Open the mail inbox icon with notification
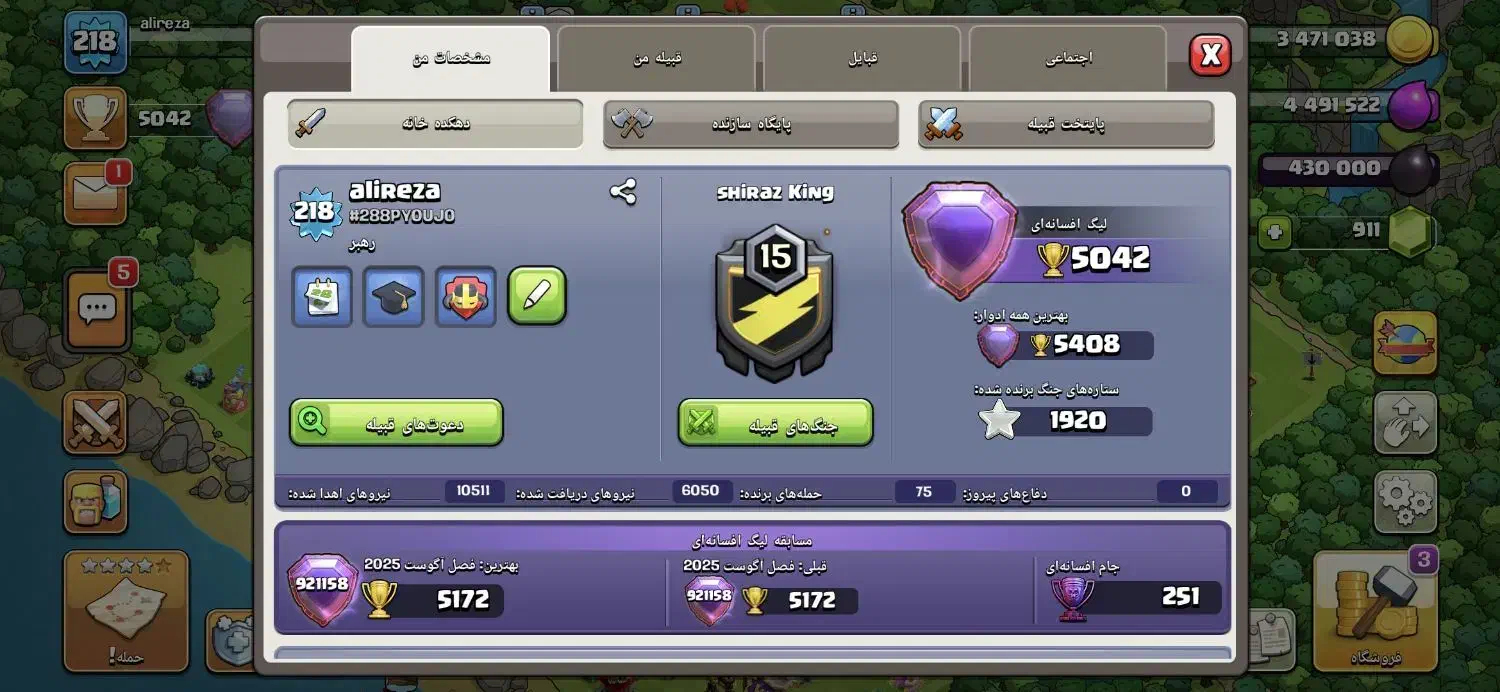This screenshot has height=692, width=1500. 96,194
